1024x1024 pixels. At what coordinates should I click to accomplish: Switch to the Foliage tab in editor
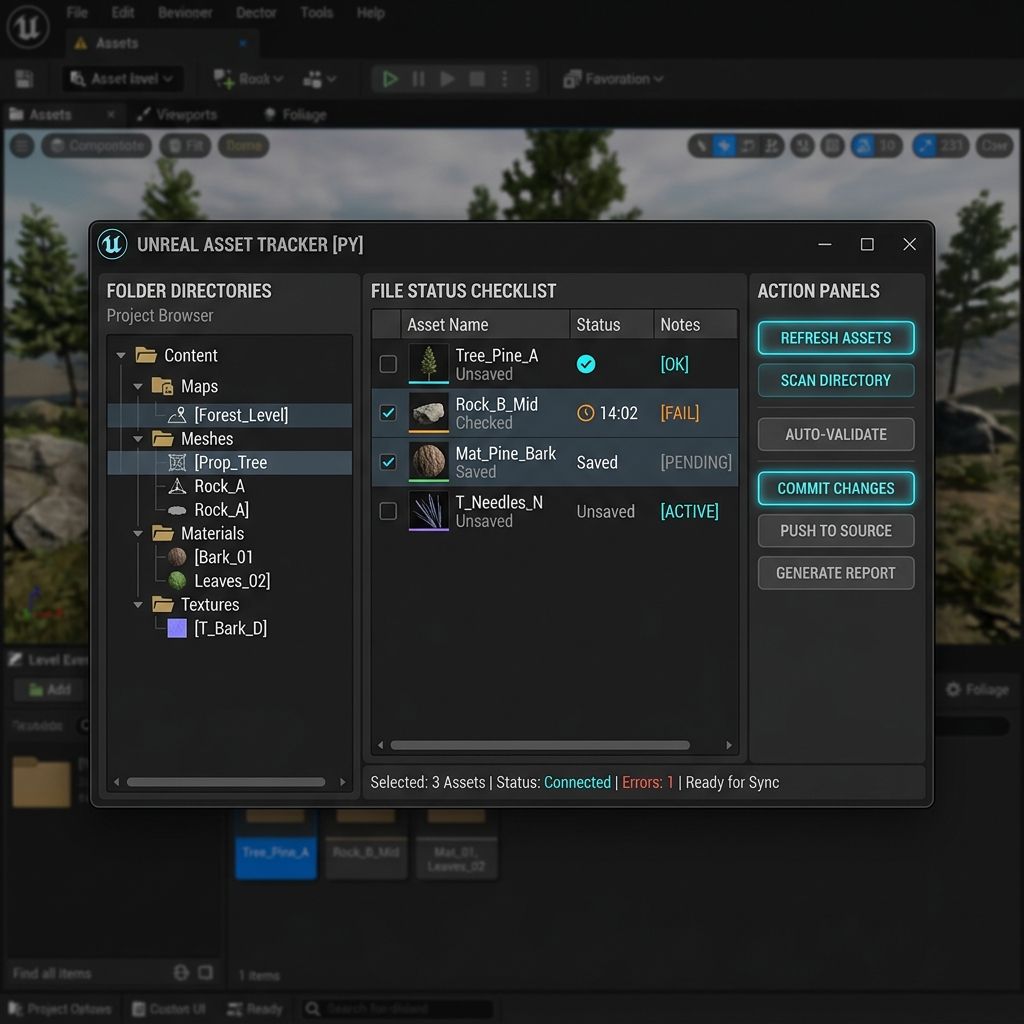click(295, 115)
